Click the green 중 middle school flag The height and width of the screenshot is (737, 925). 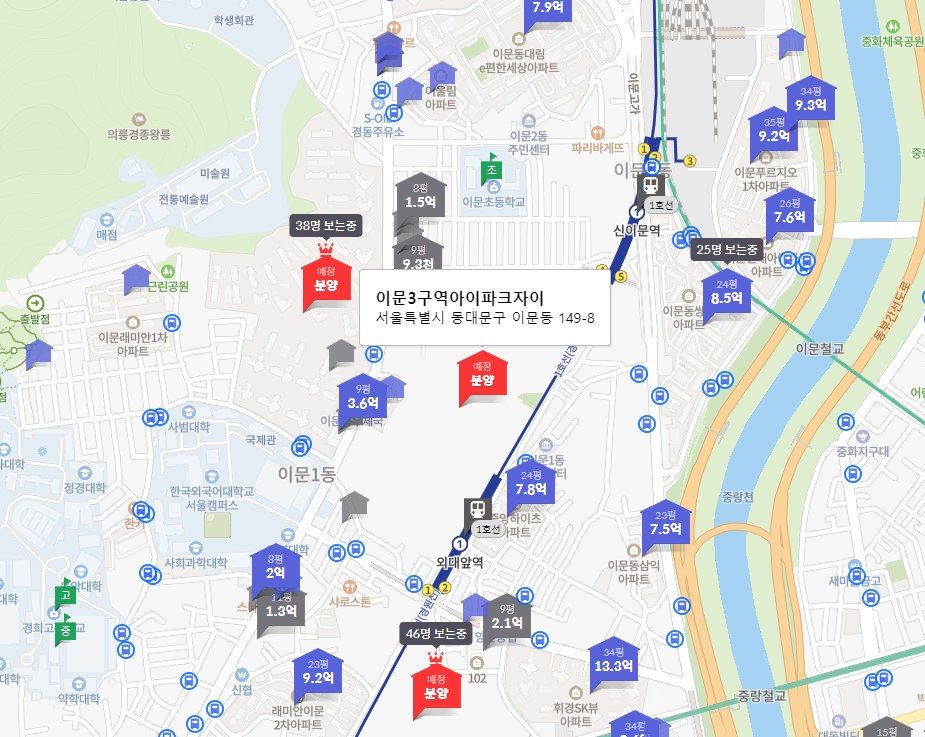(65, 631)
